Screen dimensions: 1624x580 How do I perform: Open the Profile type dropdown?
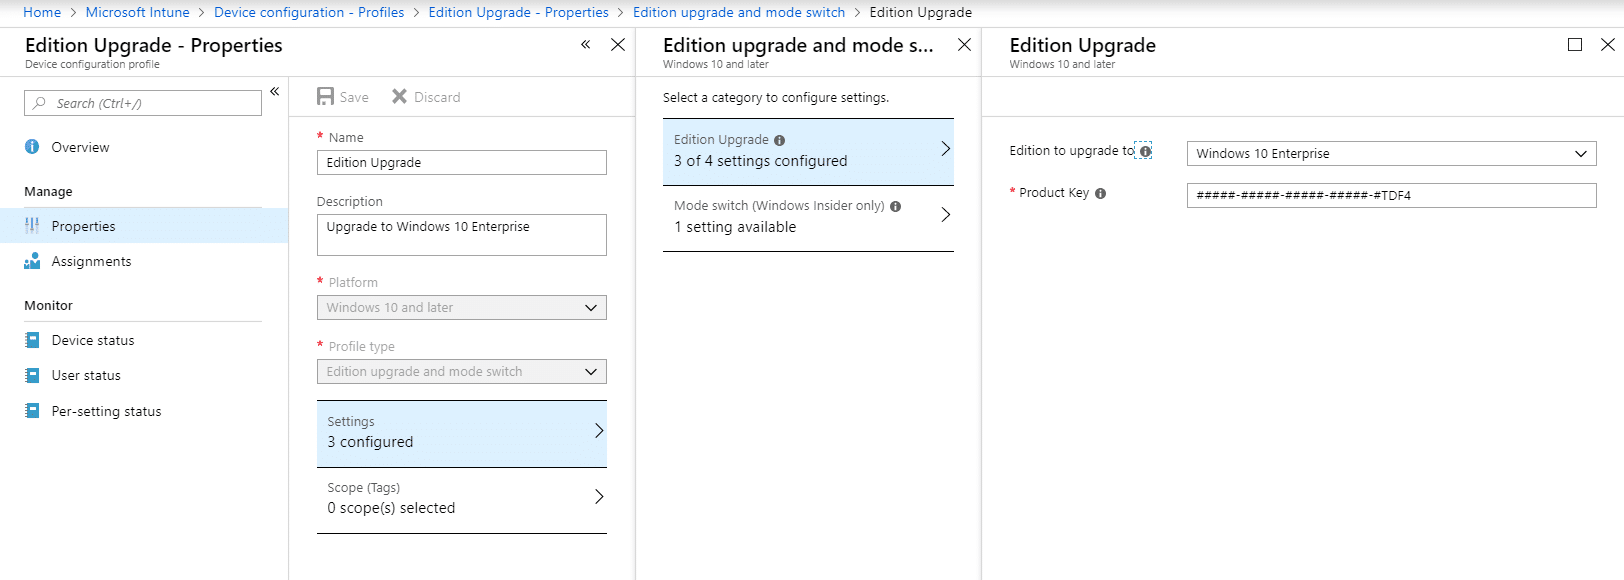(462, 371)
